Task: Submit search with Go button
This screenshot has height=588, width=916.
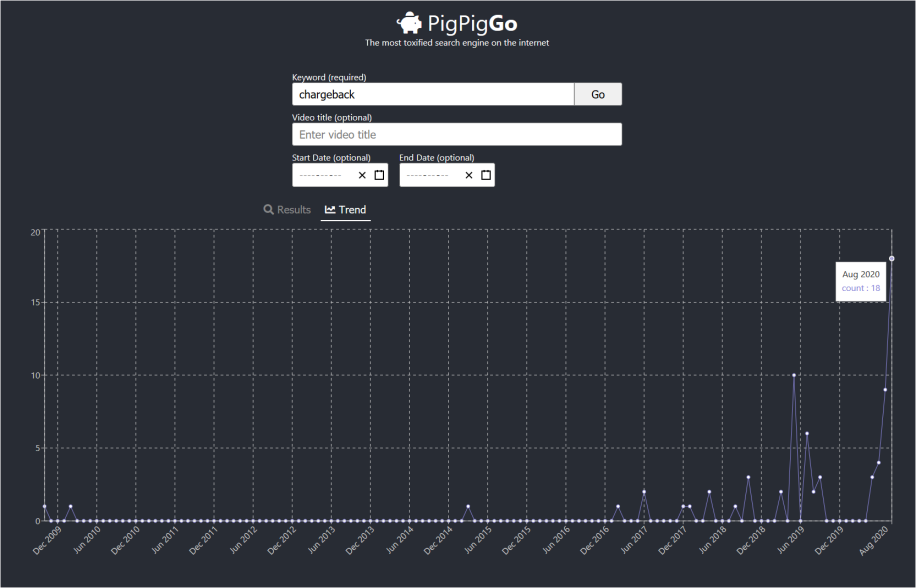Action: pos(598,94)
